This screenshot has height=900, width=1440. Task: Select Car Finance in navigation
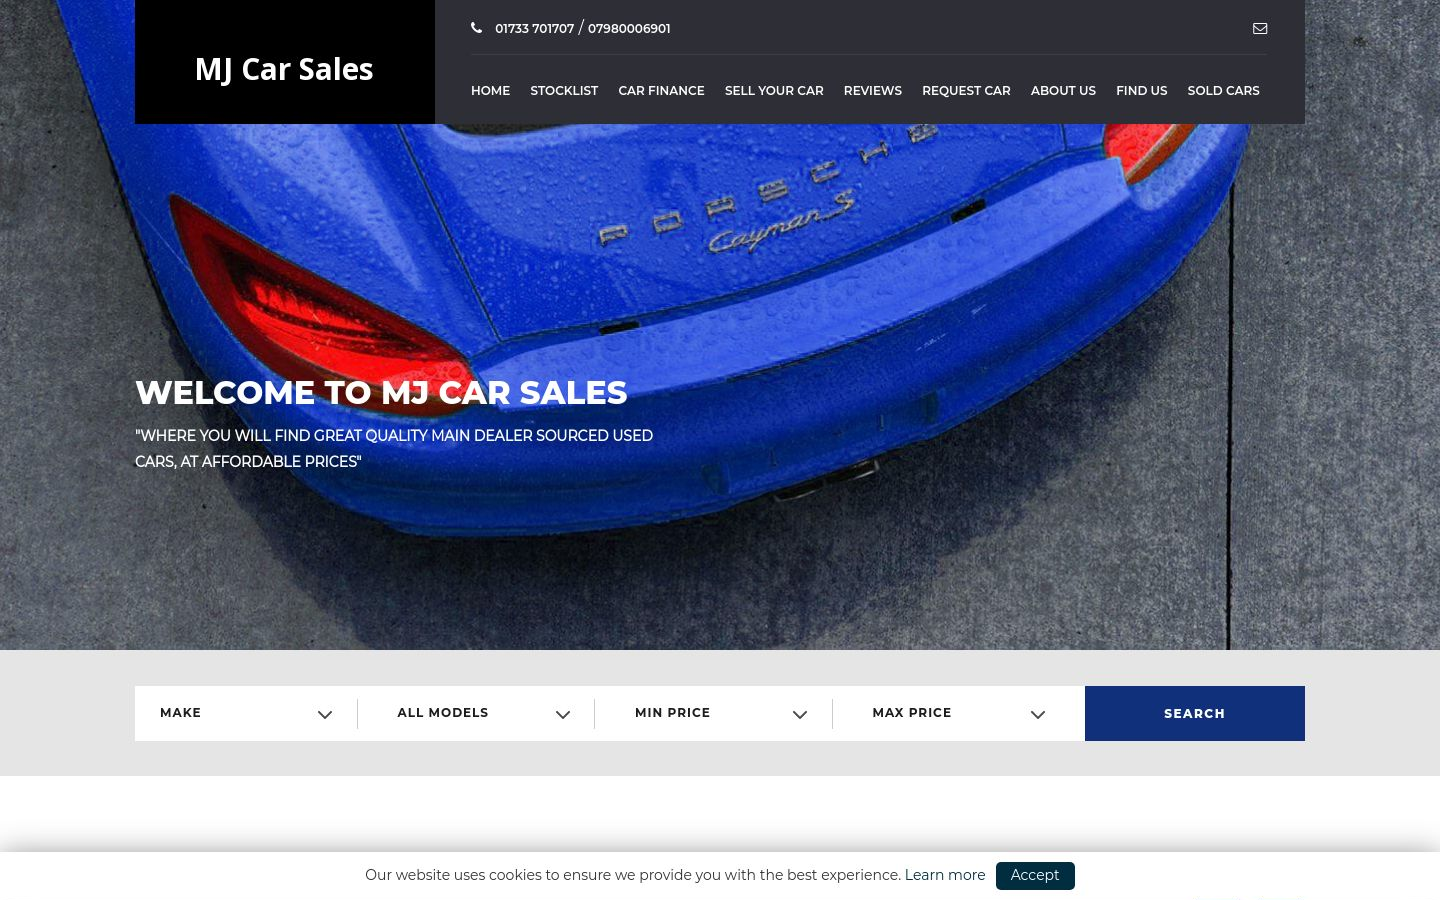tap(661, 90)
